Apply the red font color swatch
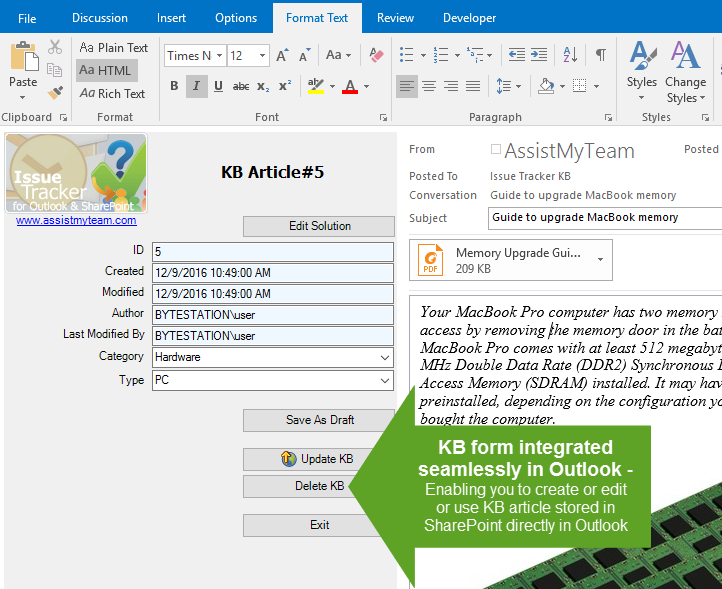Image resolution: width=722 pixels, height=589 pixels. coord(349,87)
